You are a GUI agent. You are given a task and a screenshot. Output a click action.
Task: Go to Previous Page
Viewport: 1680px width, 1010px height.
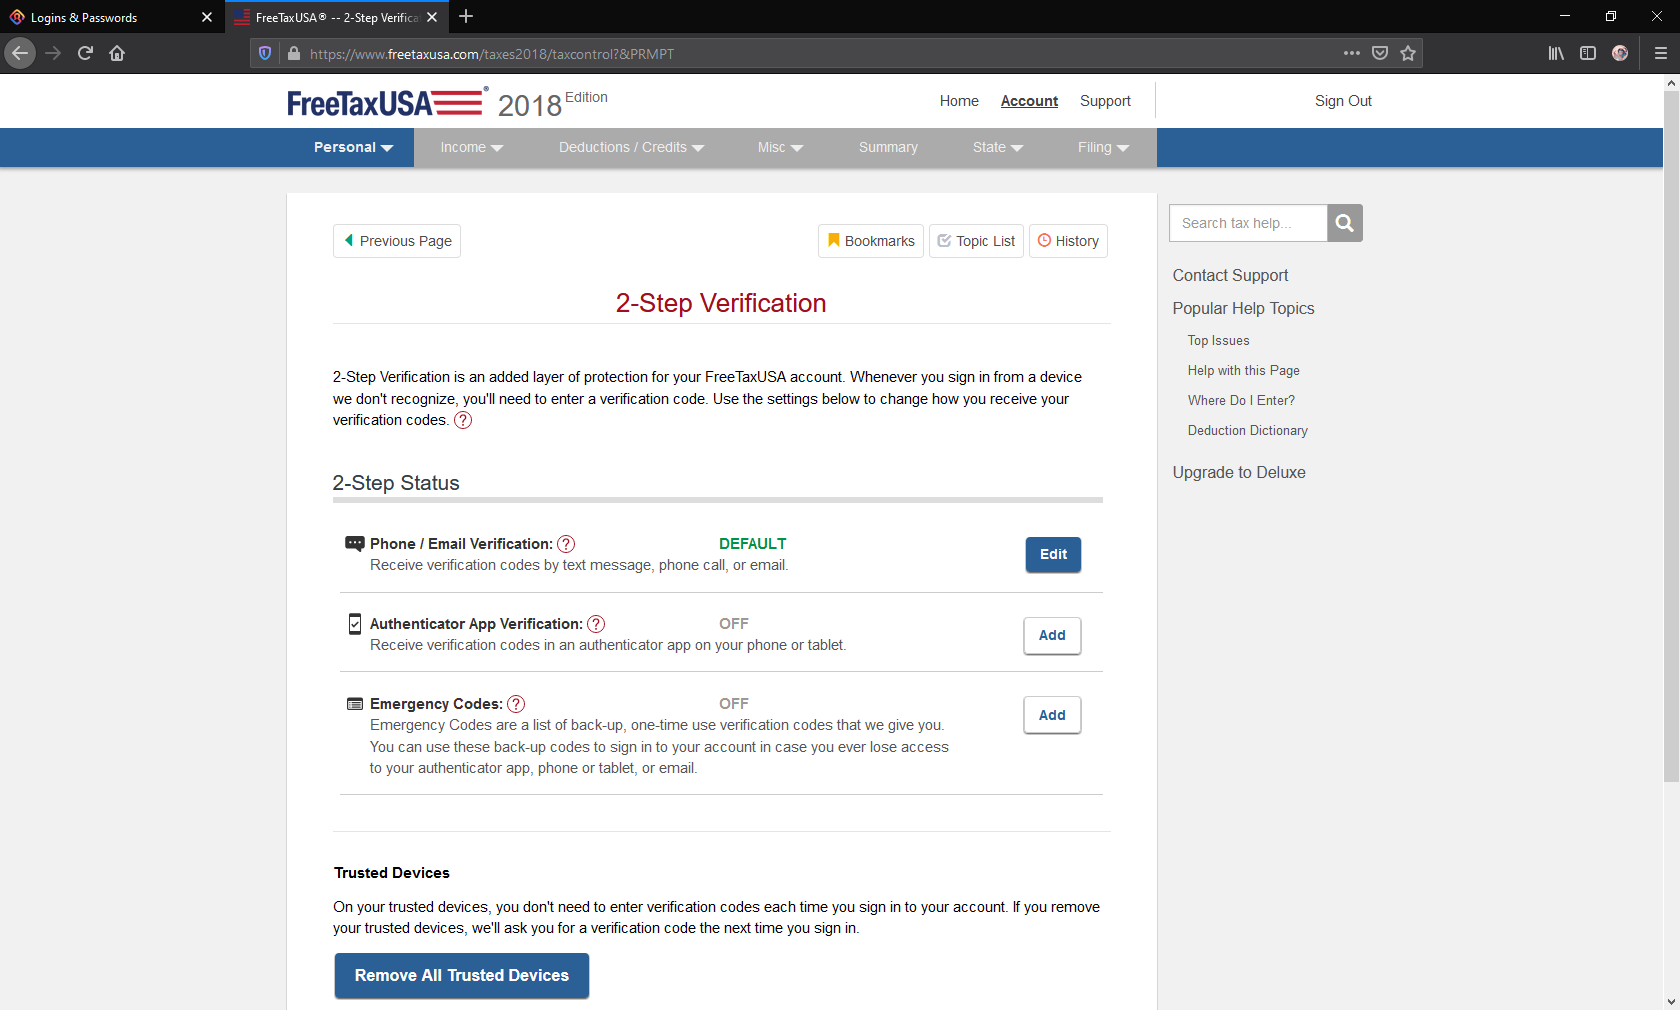pos(397,241)
